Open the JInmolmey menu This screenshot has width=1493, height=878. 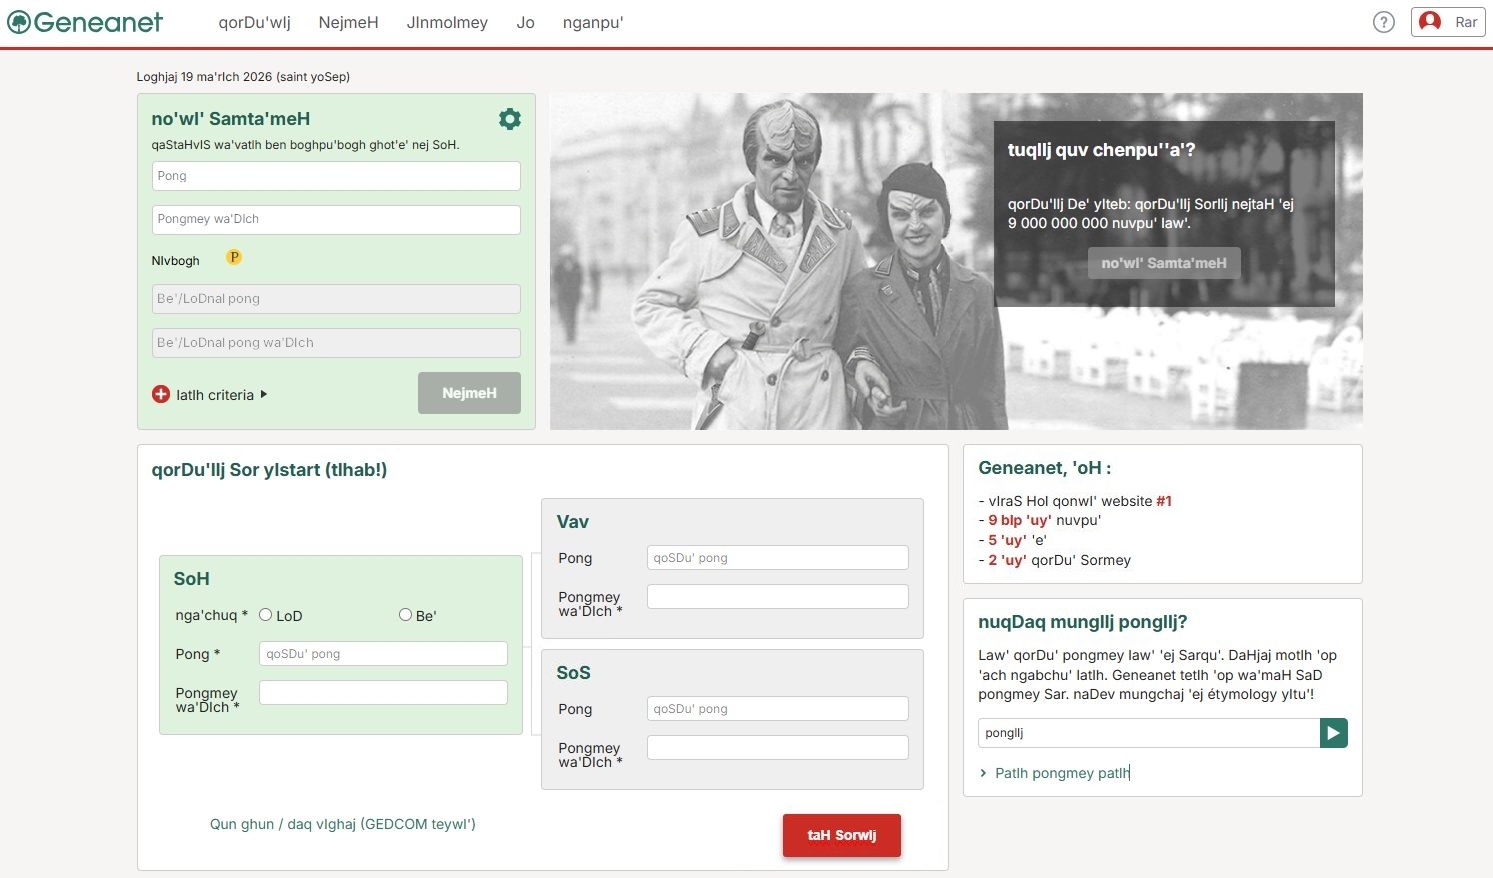447,21
